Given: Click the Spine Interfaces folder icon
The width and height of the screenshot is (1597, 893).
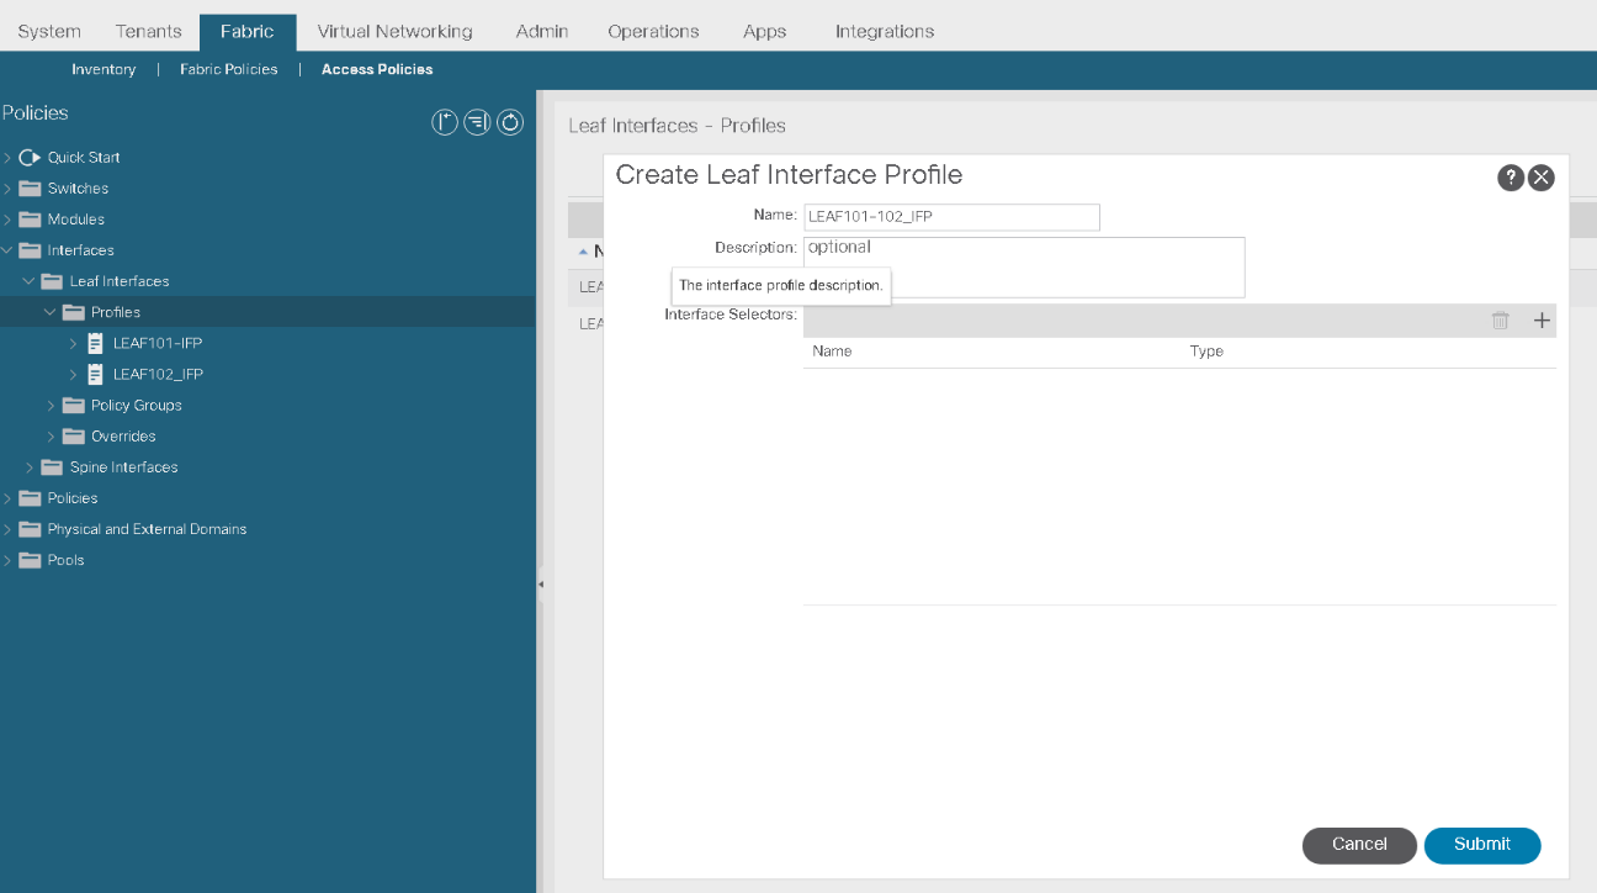Looking at the screenshot, I should tap(52, 467).
